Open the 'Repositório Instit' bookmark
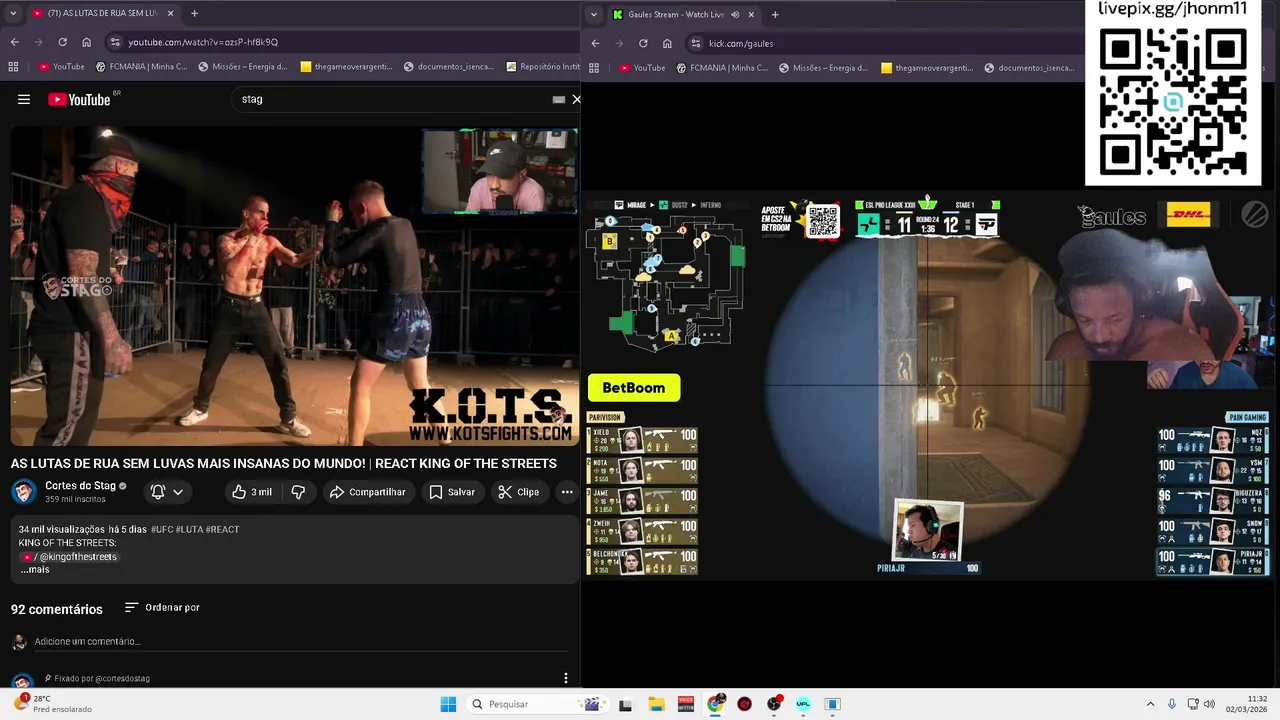 coord(543,67)
